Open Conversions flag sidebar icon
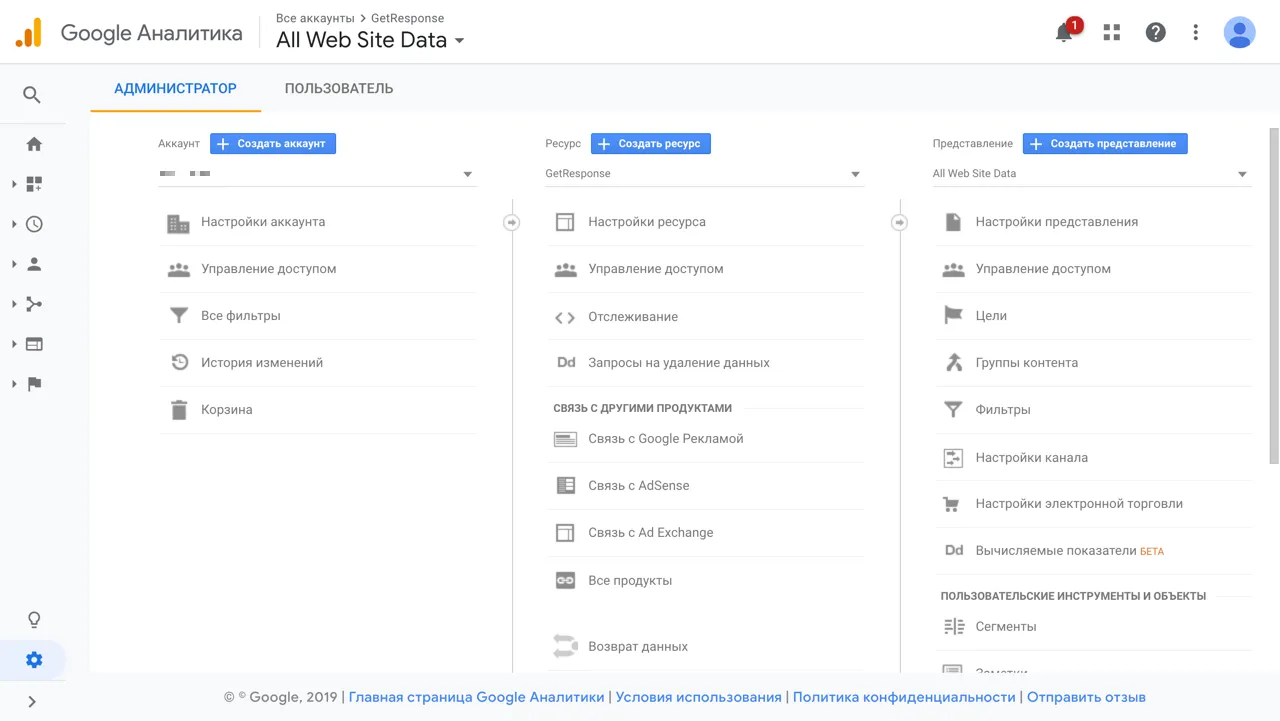Viewport: 1280px width, 721px height. coord(34,384)
